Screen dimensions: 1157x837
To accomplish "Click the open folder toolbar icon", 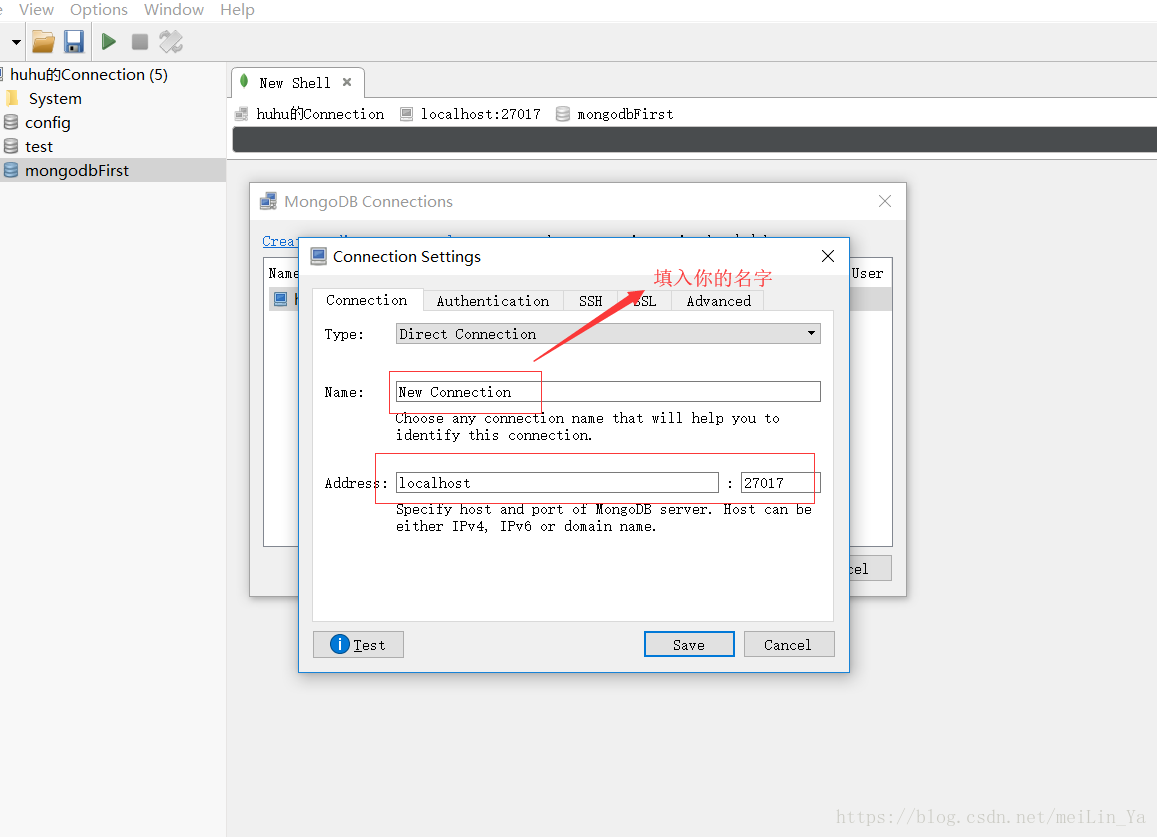I will point(43,42).
